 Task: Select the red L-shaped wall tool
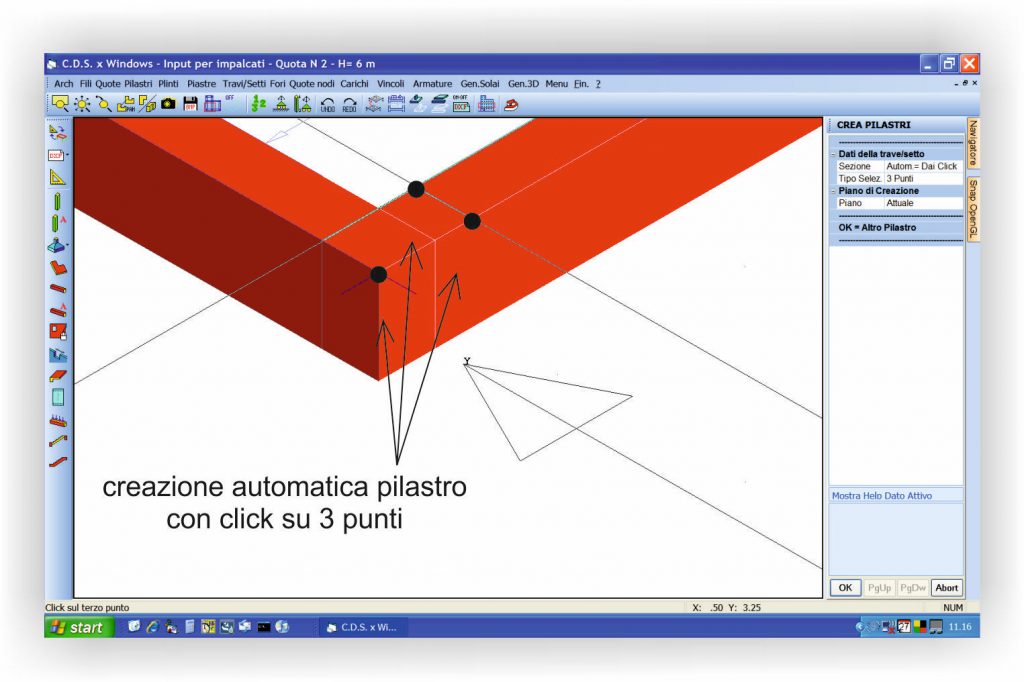pyautogui.click(x=58, y=267)
